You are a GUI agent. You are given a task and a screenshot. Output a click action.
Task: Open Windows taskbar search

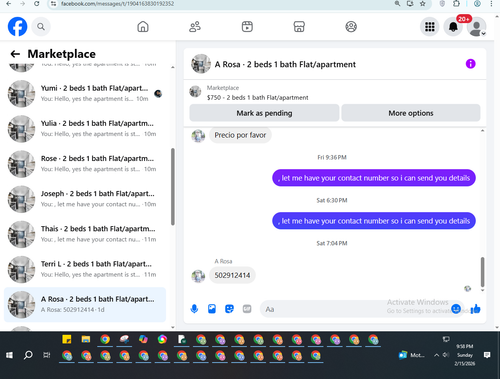pos(28,355)
